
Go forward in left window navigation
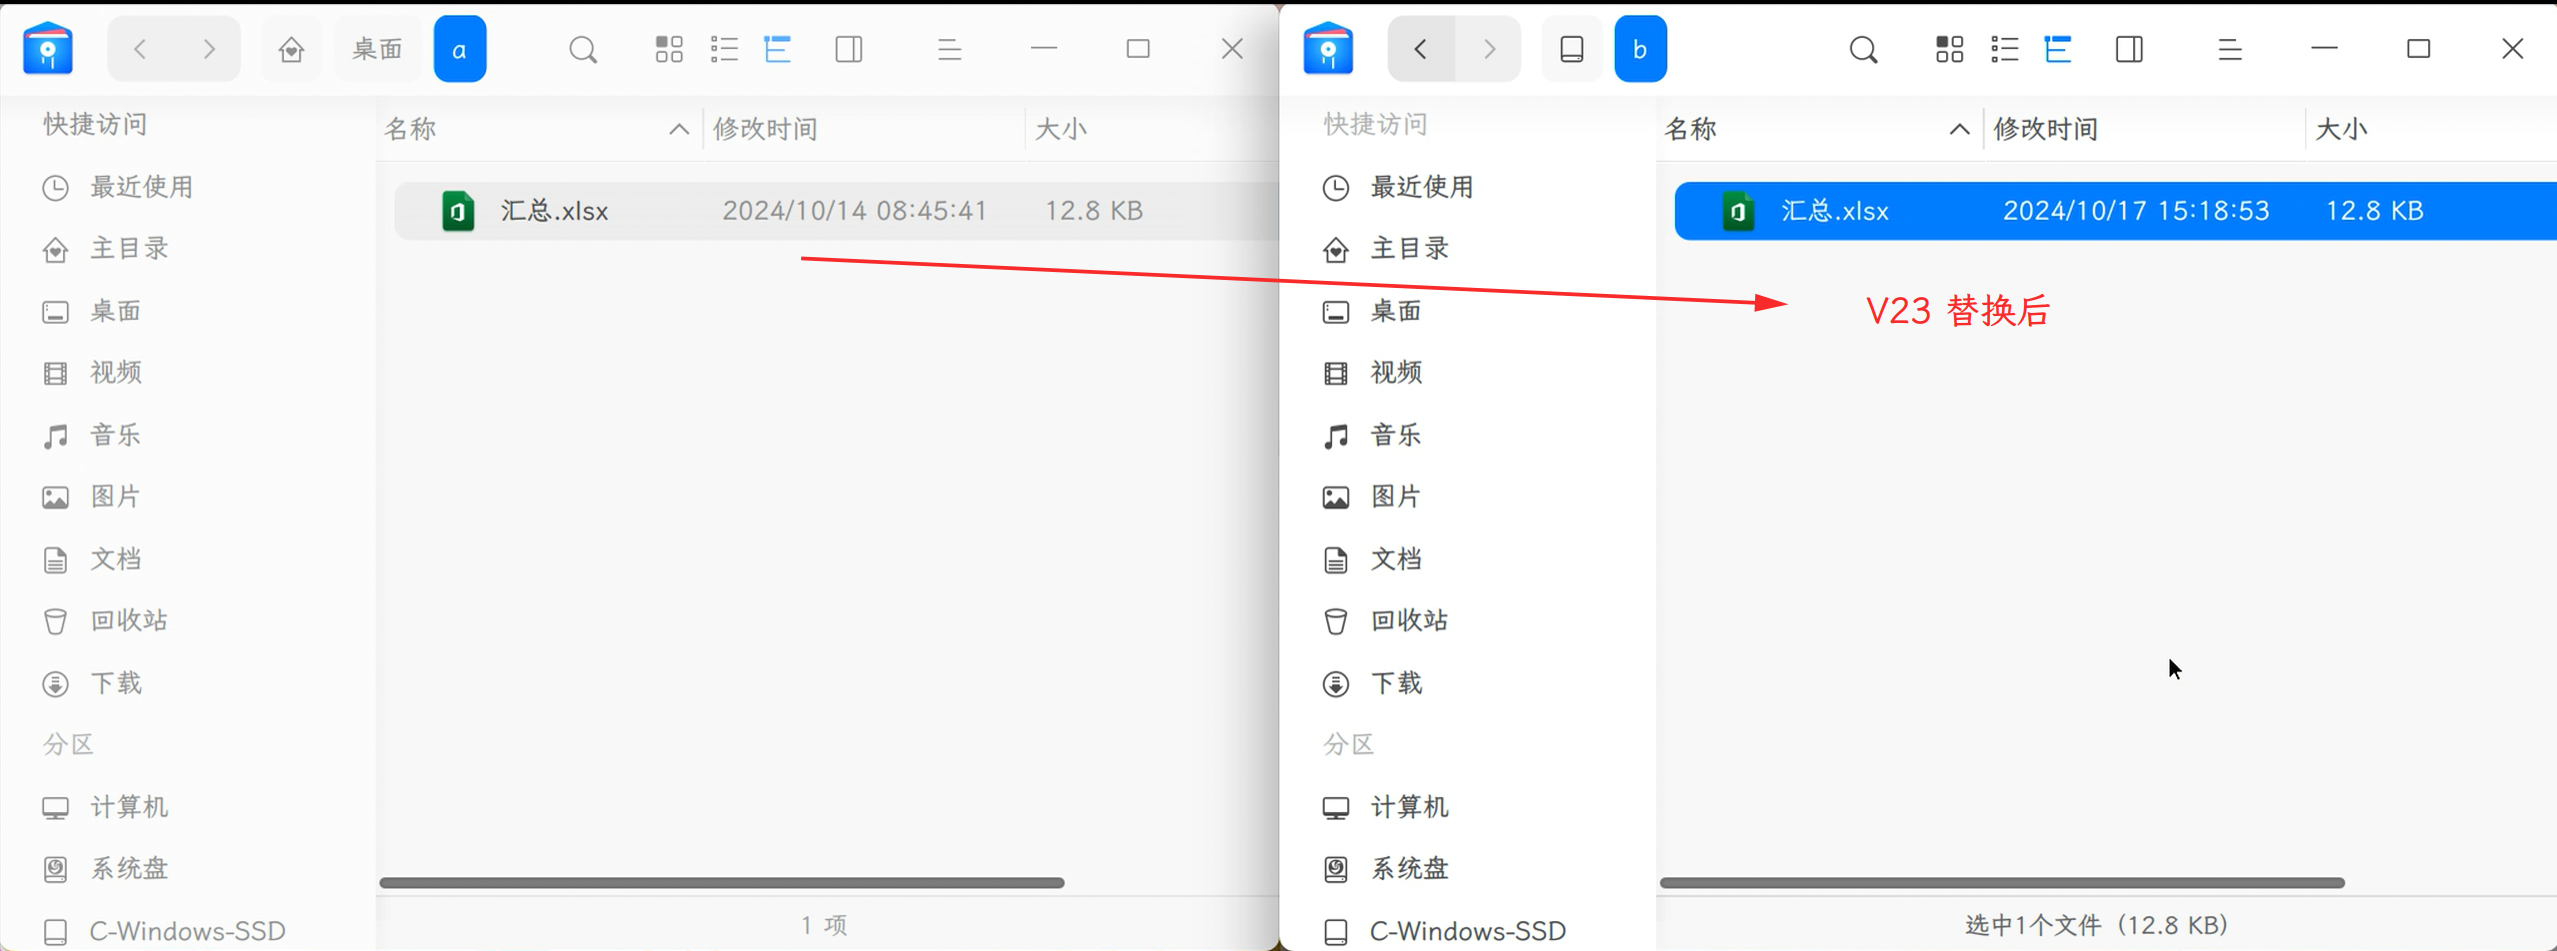(208, 49)
